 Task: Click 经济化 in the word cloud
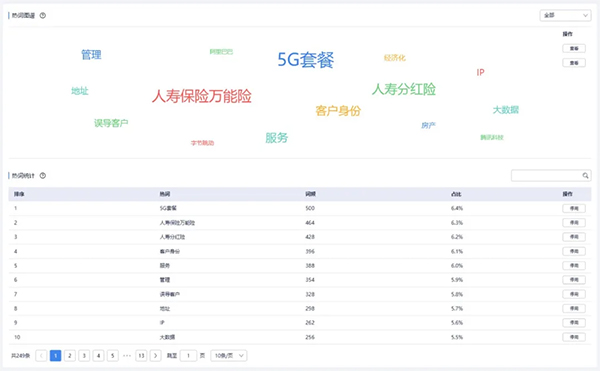tap(395, 58)
